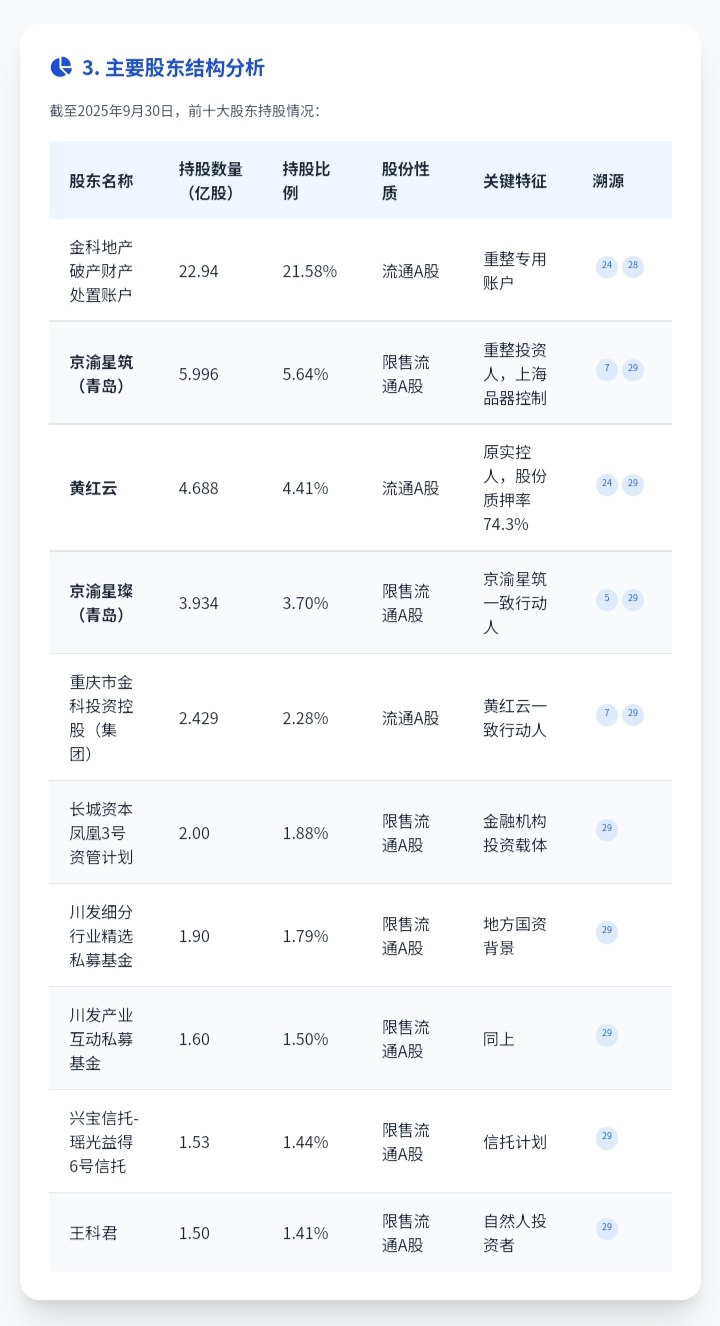
Task: Open citation 29 for 川发产业互动私募基金
Action: pyautogui.click(x=607, y=1035)
